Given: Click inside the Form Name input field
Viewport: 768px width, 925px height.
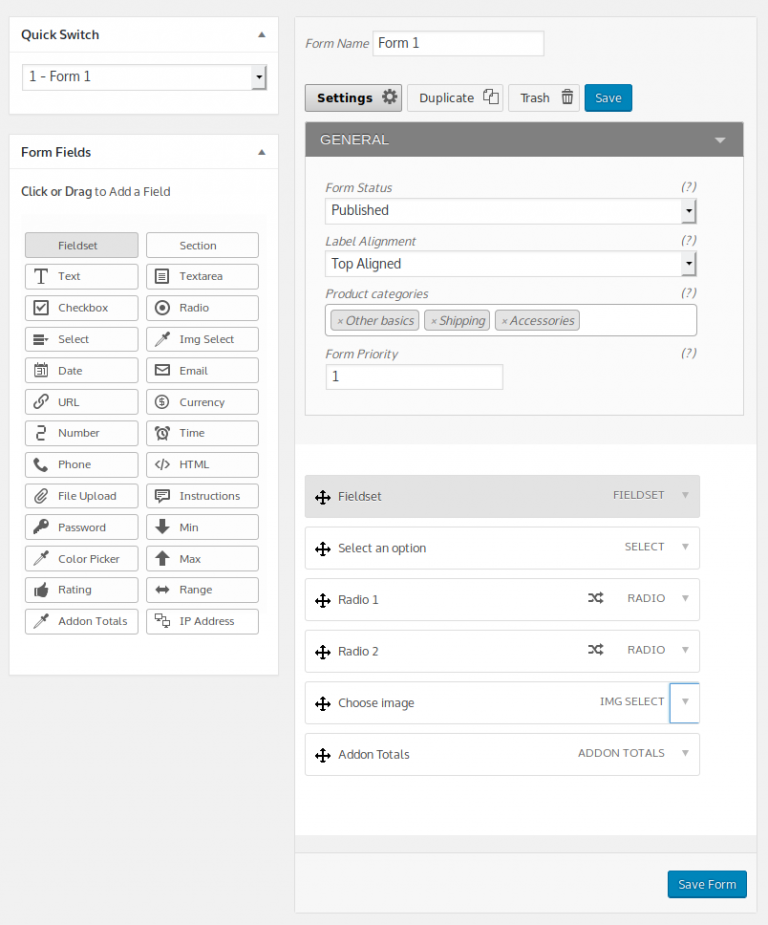Looking at the screenshot, I should [x=458, y=43].
